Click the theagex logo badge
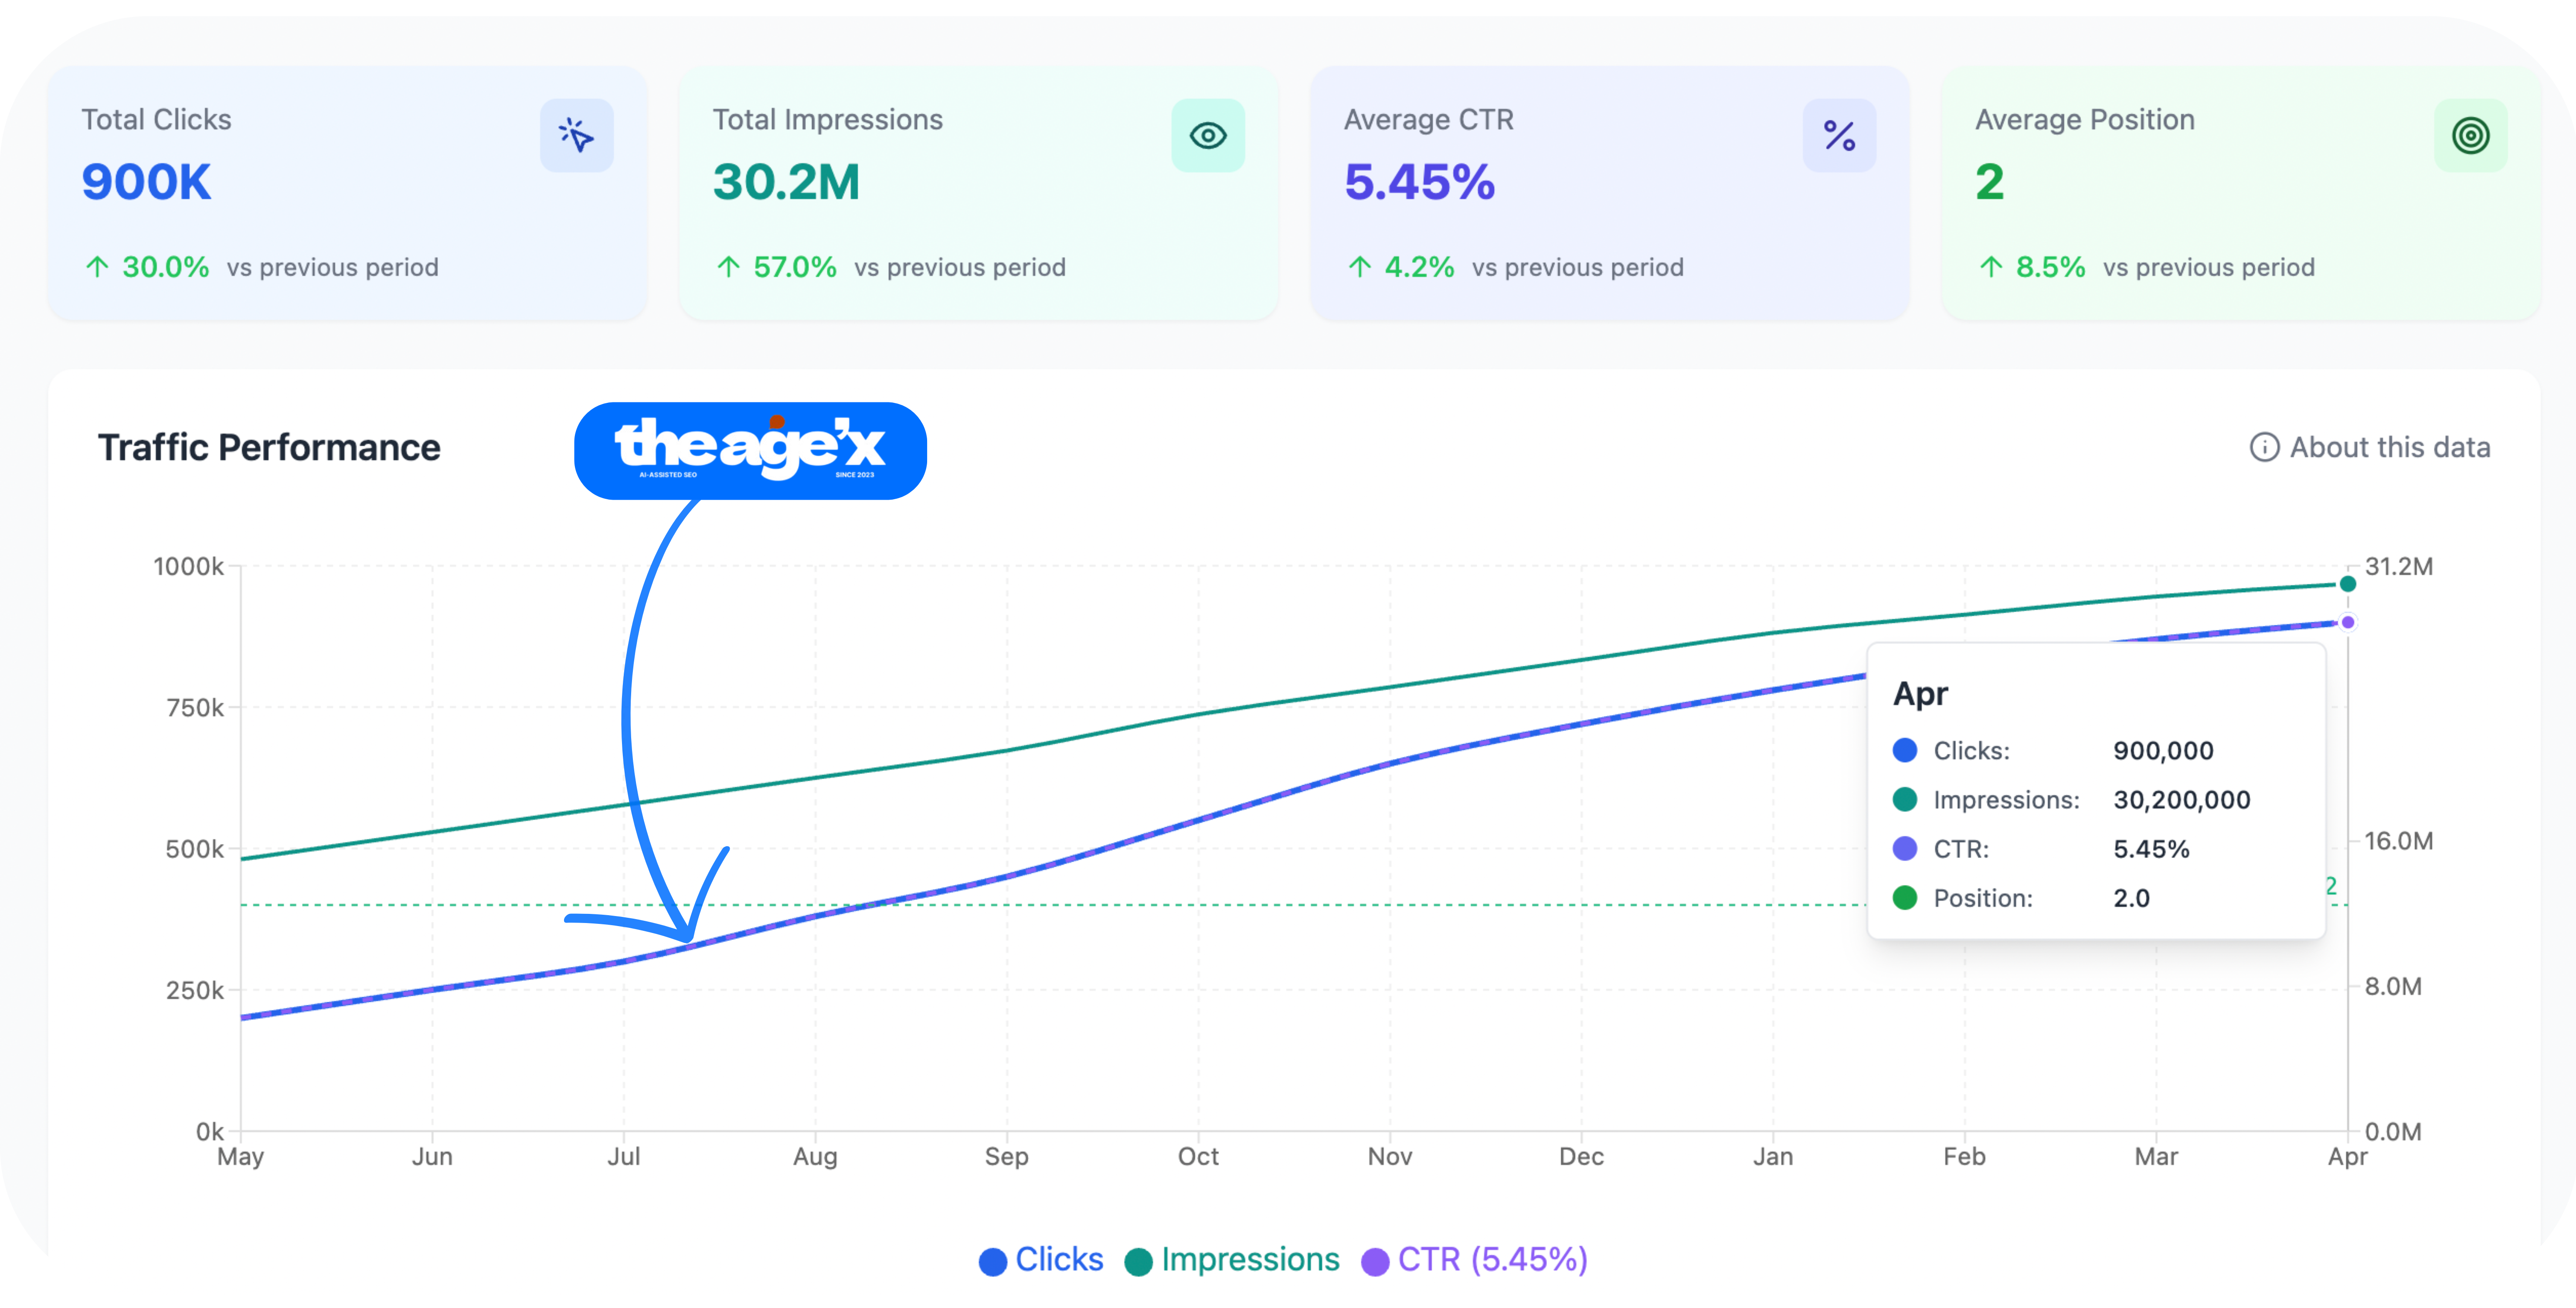The height and width of the screenshot is (1308, 2576). [750, 450]
